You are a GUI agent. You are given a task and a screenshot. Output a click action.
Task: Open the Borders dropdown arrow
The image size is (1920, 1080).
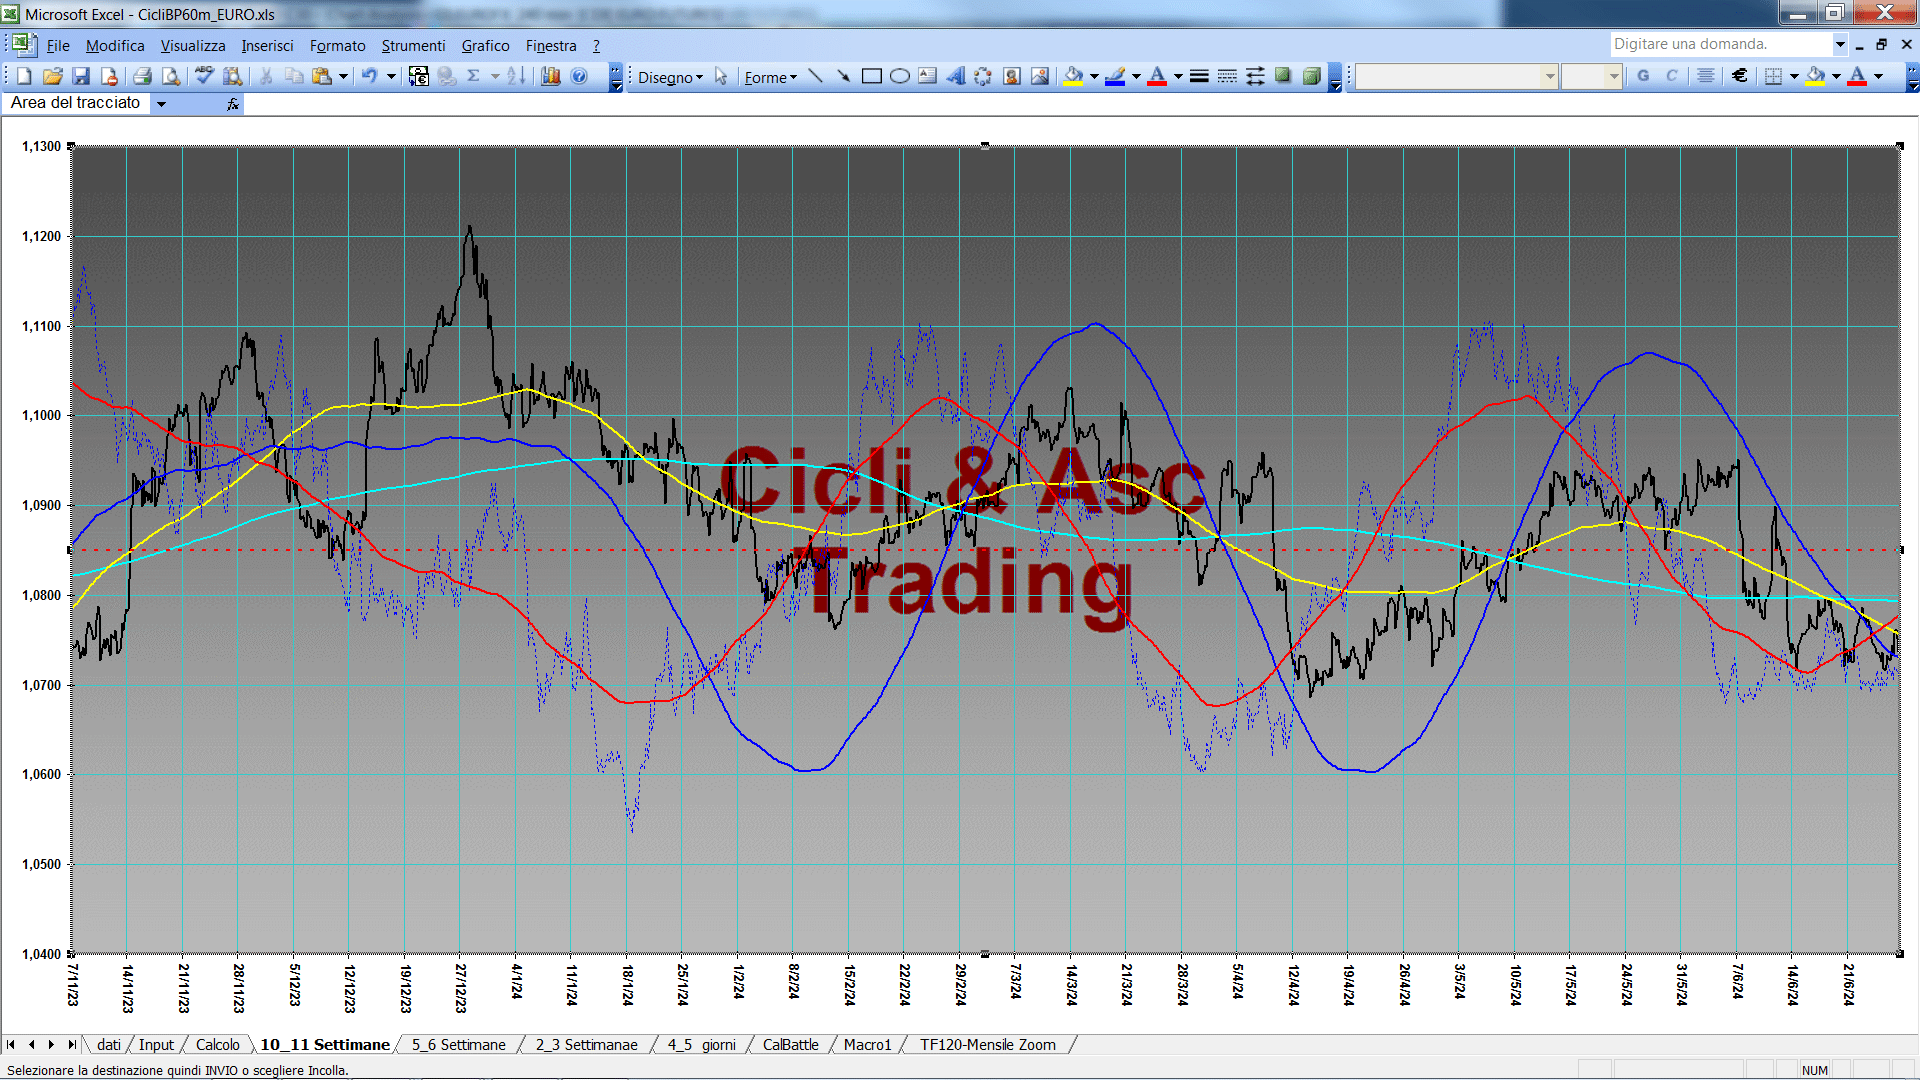[x=1794, y=76]
